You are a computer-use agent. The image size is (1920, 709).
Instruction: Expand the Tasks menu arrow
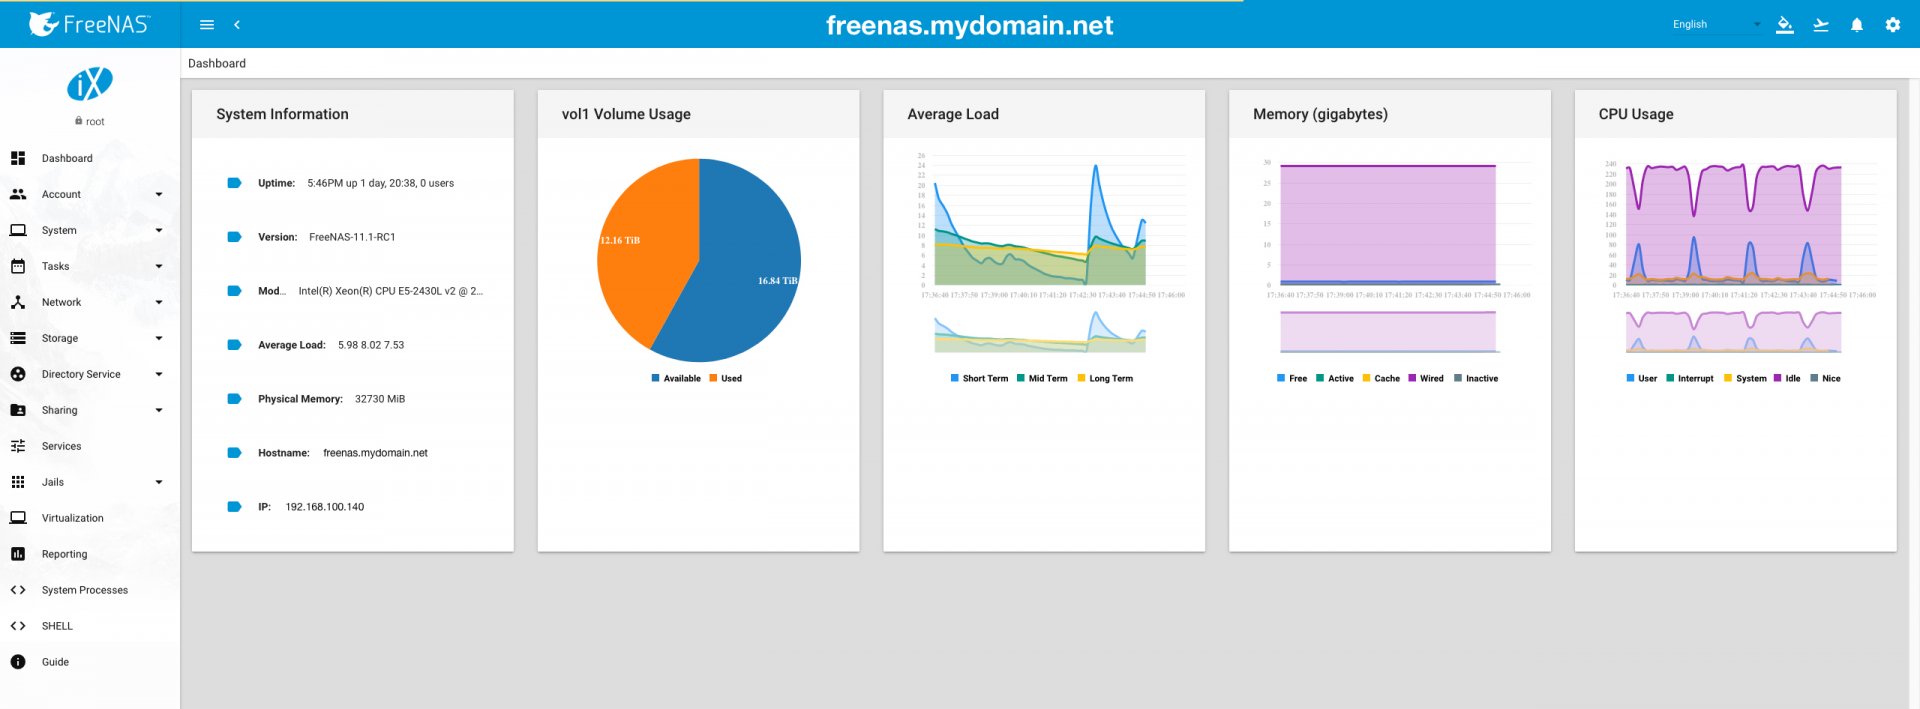pyautogui.click(x=159, y=266)
